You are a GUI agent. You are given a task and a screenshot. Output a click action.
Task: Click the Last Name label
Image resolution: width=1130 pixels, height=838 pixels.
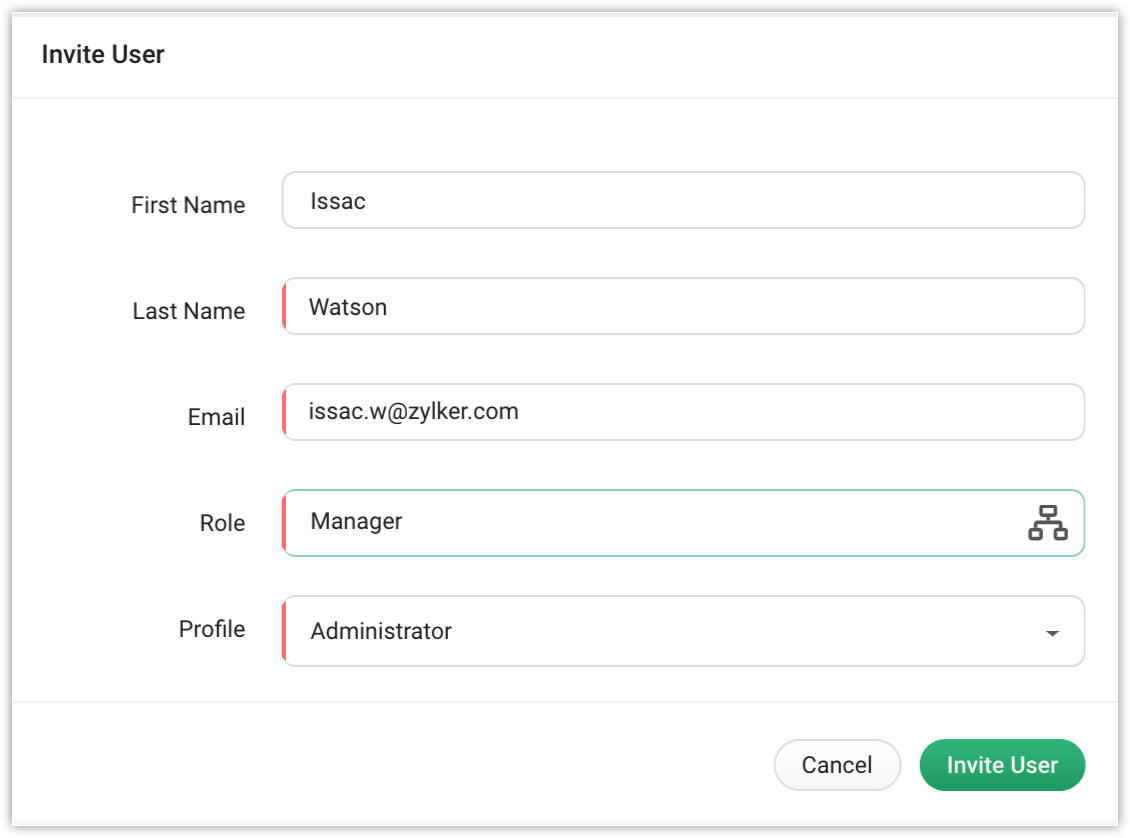click(x=189, y=311)
